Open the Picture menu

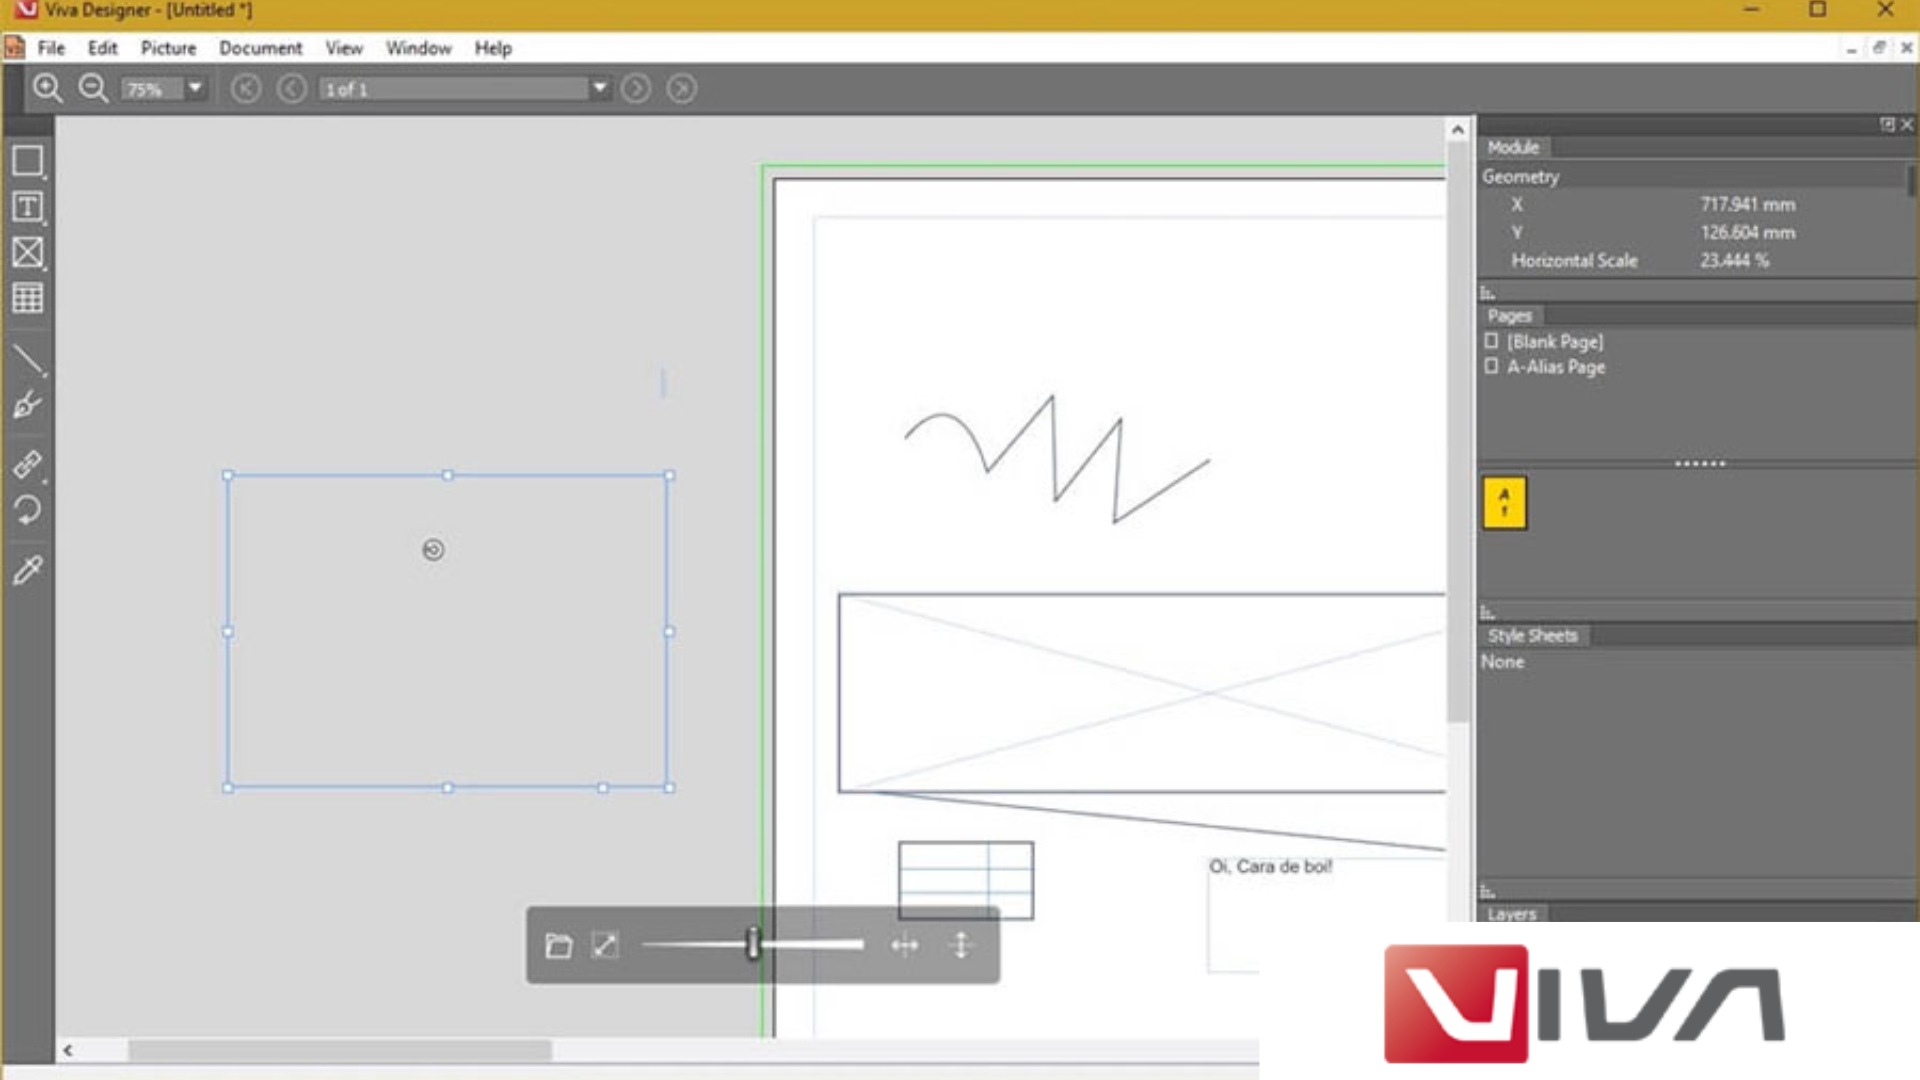click(167, 48)
